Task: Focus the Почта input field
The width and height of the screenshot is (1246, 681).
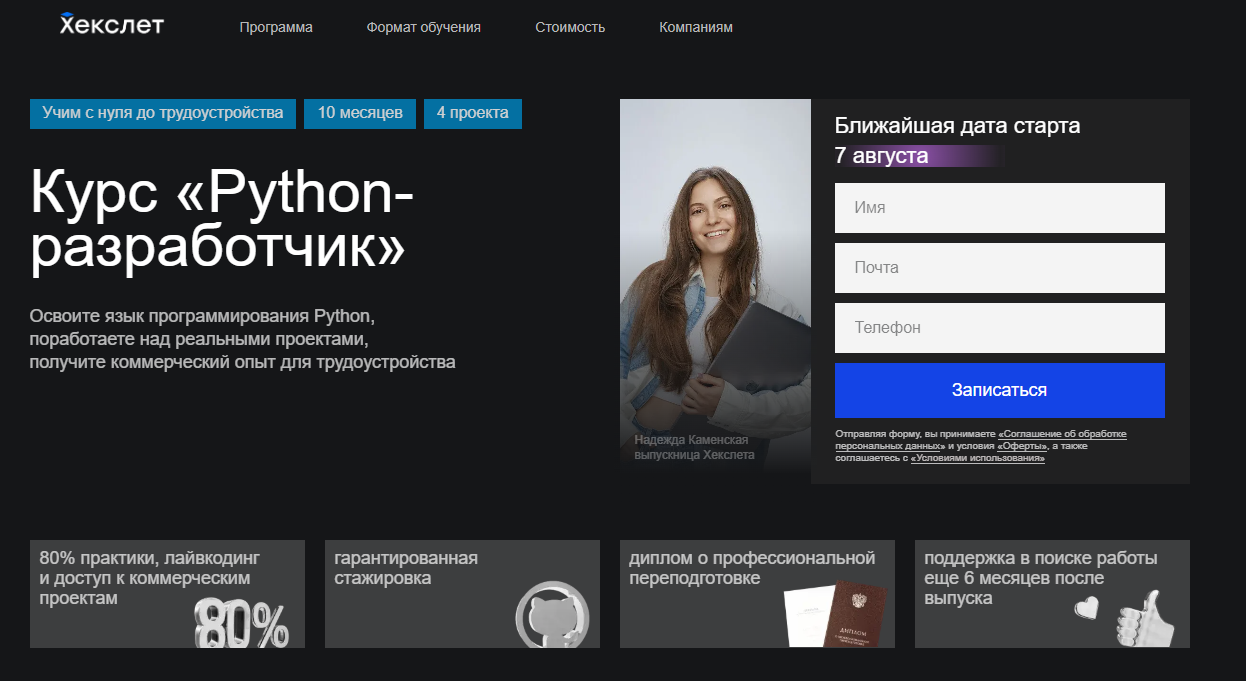Action: (1000, 268)
